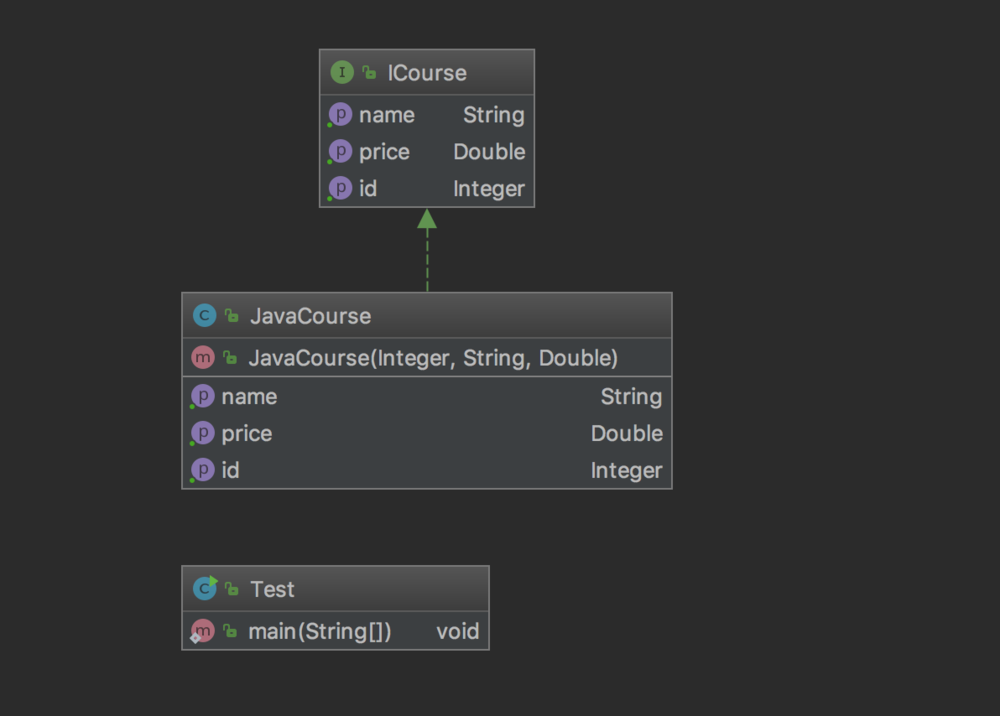Click the JavaCourse class icon
This screenshot has height=716, width=1000.
(204, 316)
